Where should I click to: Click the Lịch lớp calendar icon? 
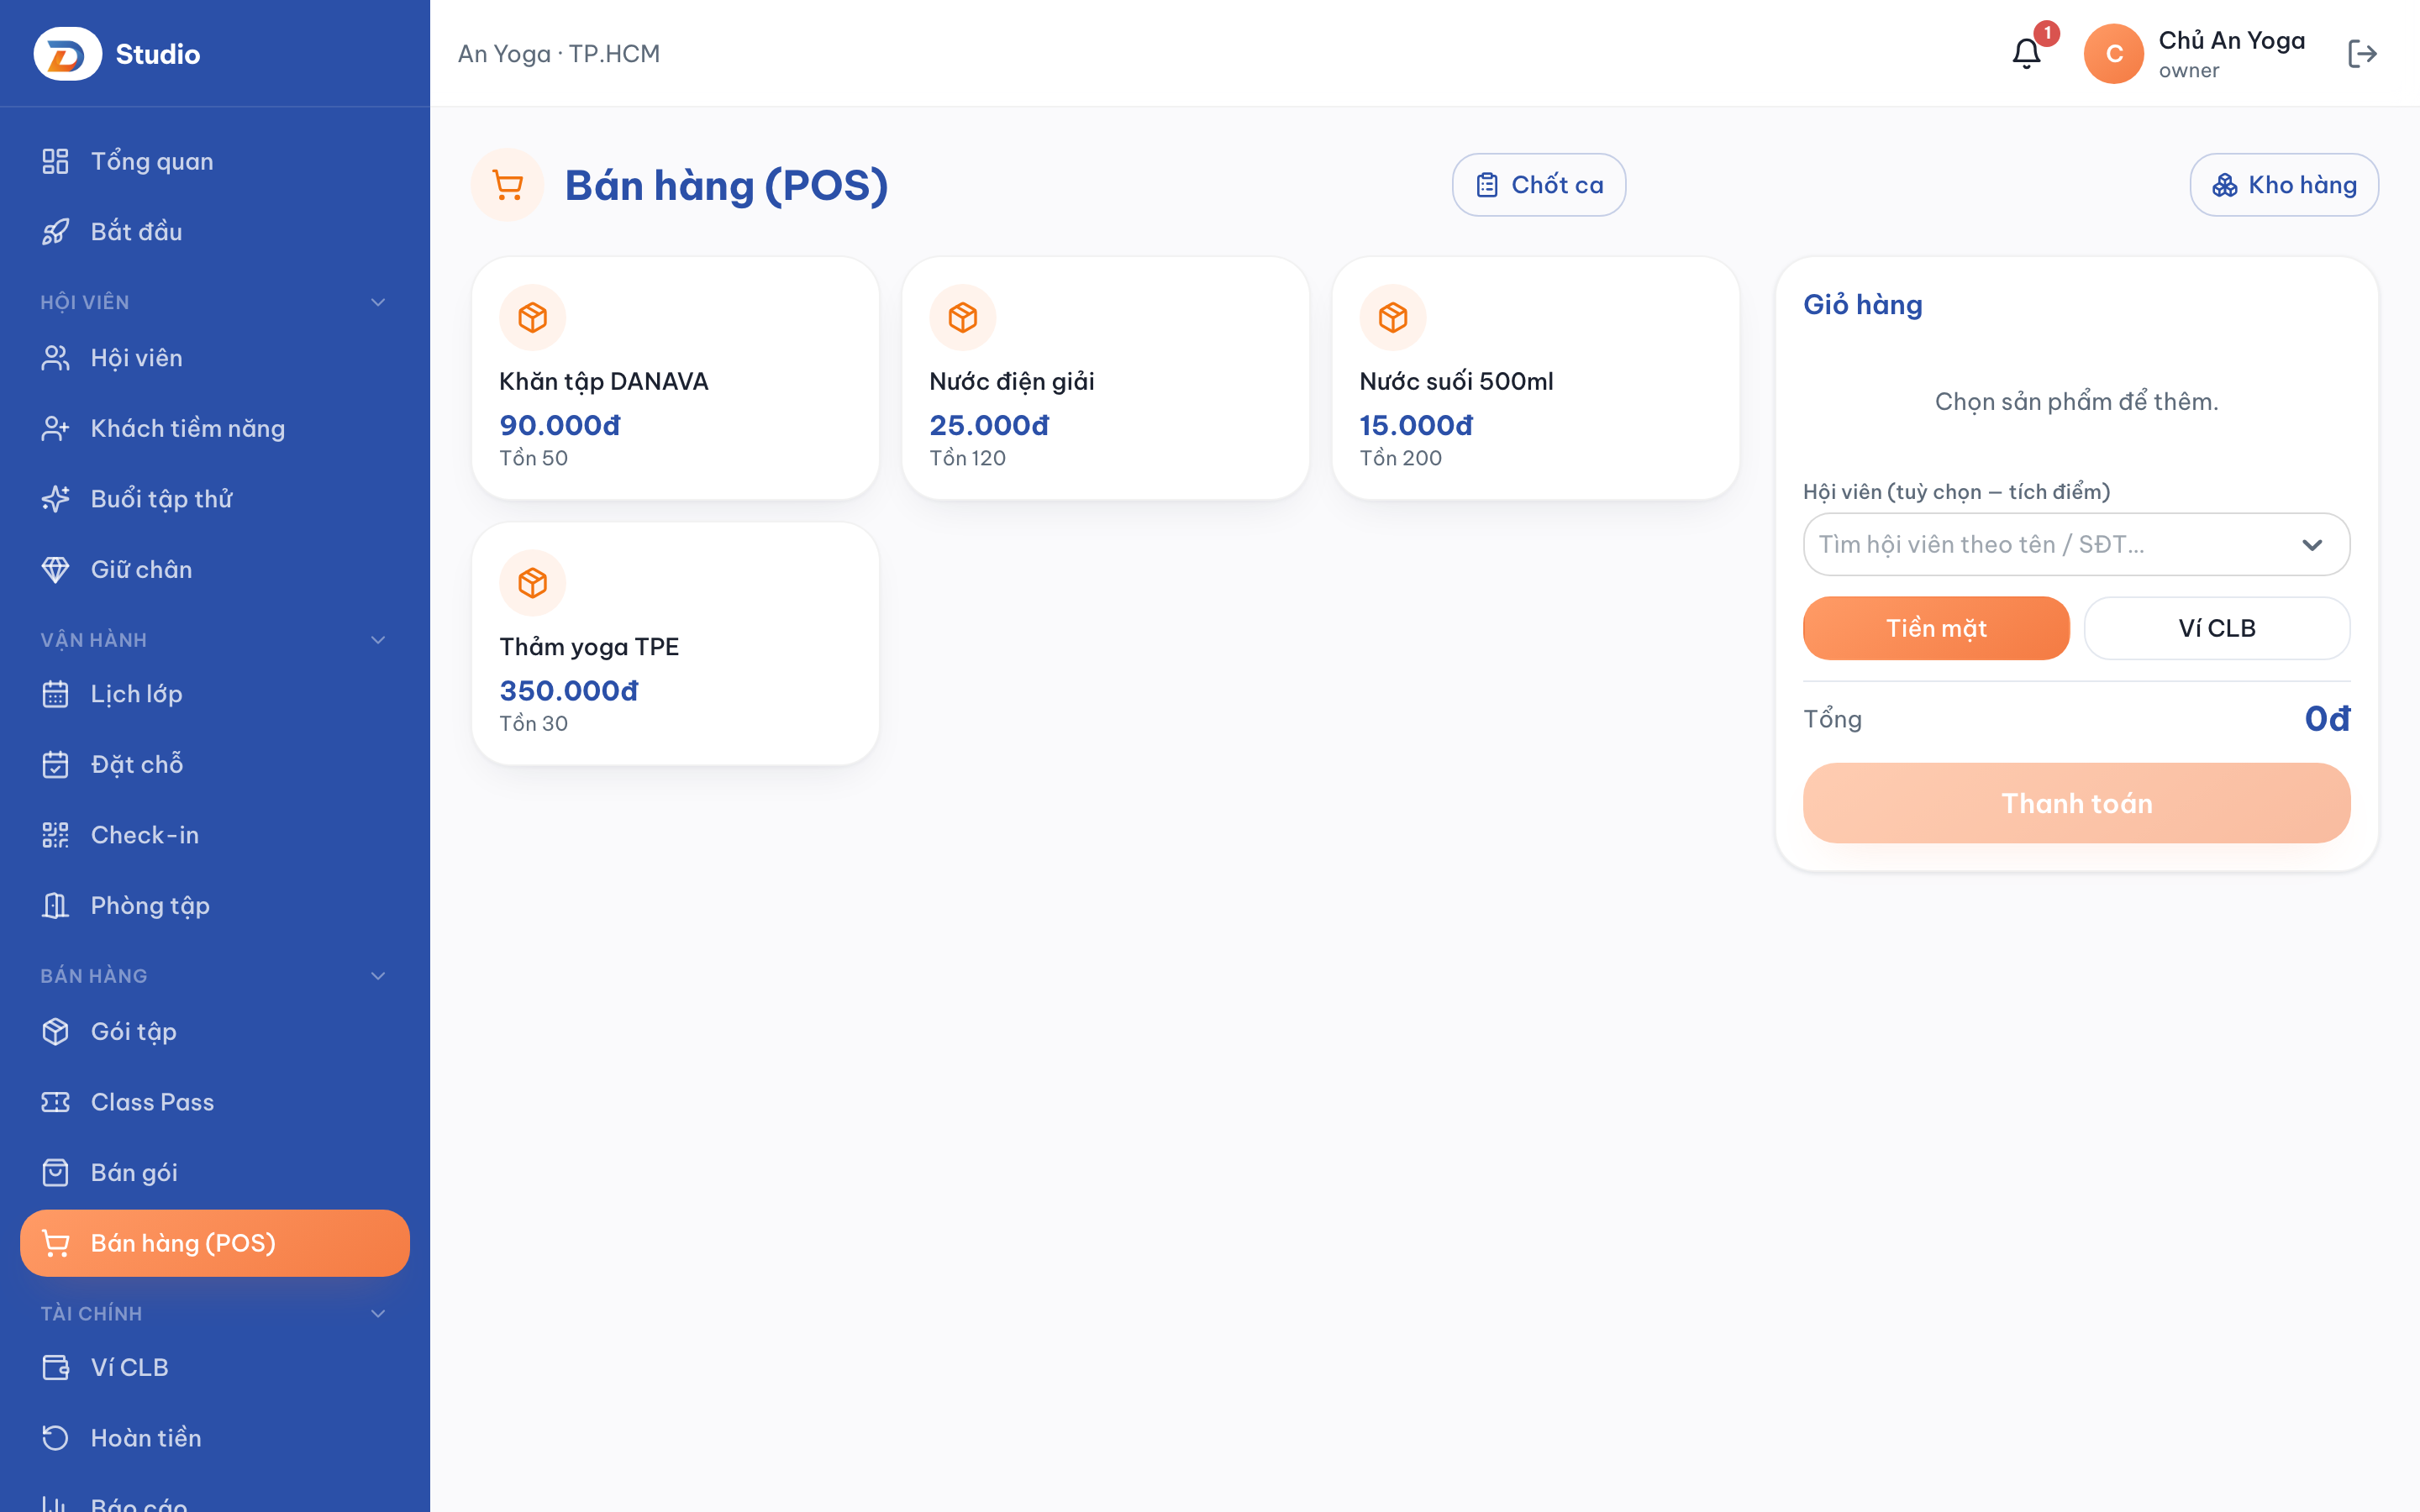[x=55, y=694]
